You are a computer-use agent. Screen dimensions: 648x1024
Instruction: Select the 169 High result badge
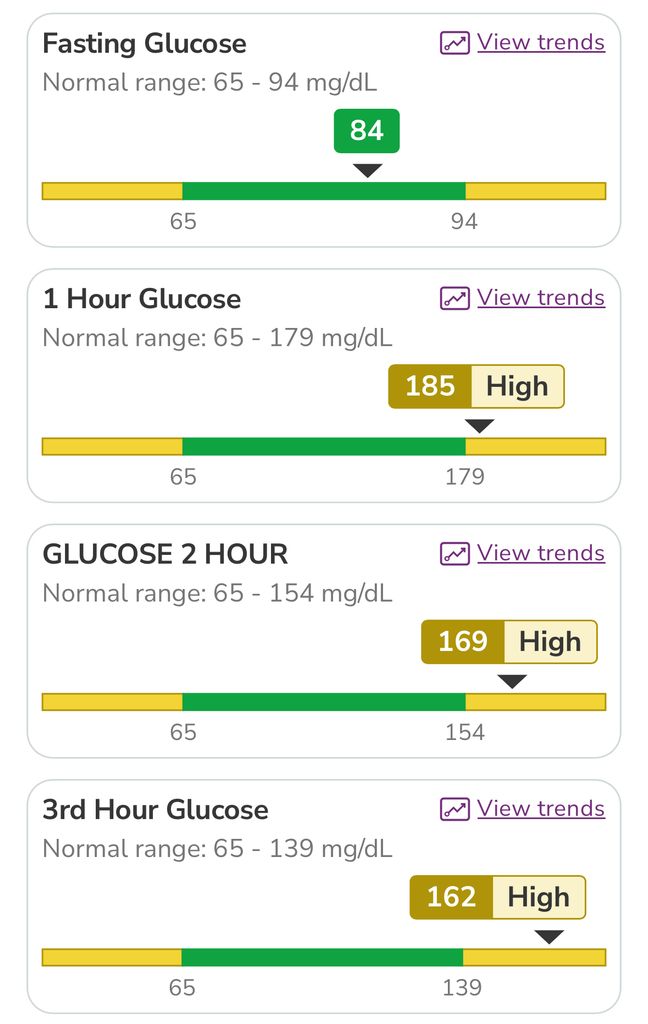click(x=508, y=641)
